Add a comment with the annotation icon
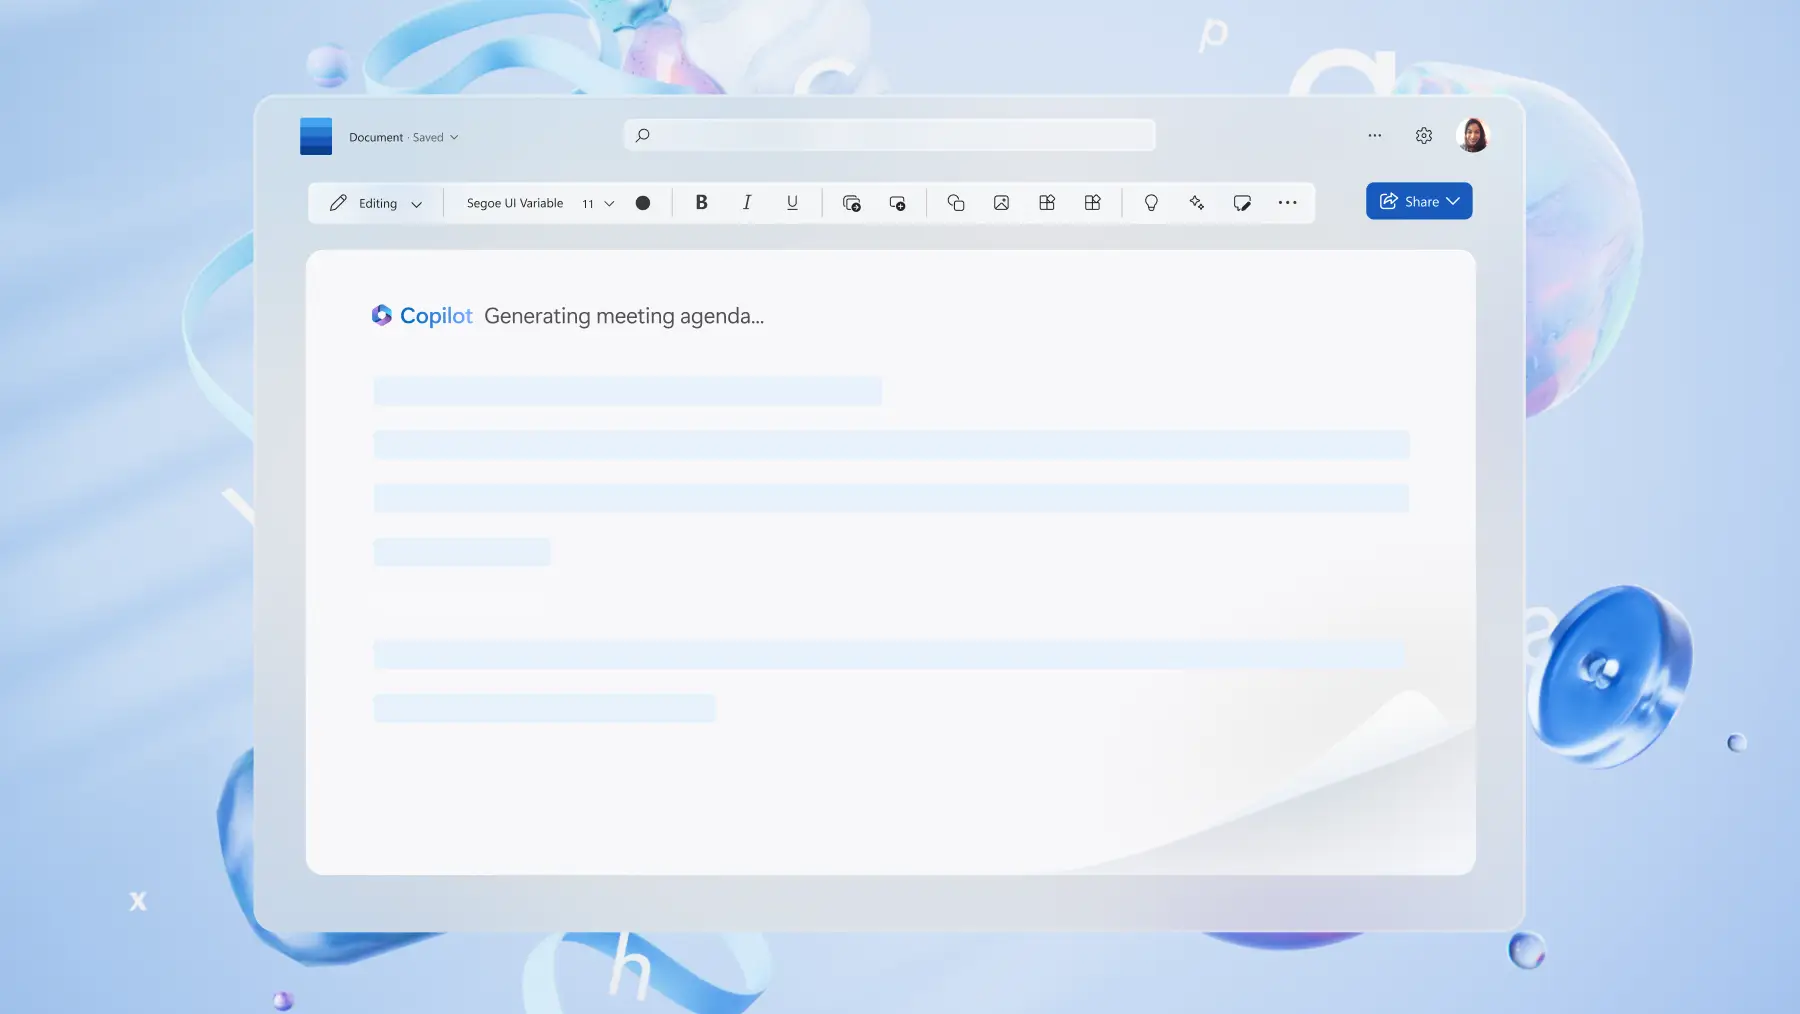Viewport: 1800px width, 1014px height. pos(1242,202)
